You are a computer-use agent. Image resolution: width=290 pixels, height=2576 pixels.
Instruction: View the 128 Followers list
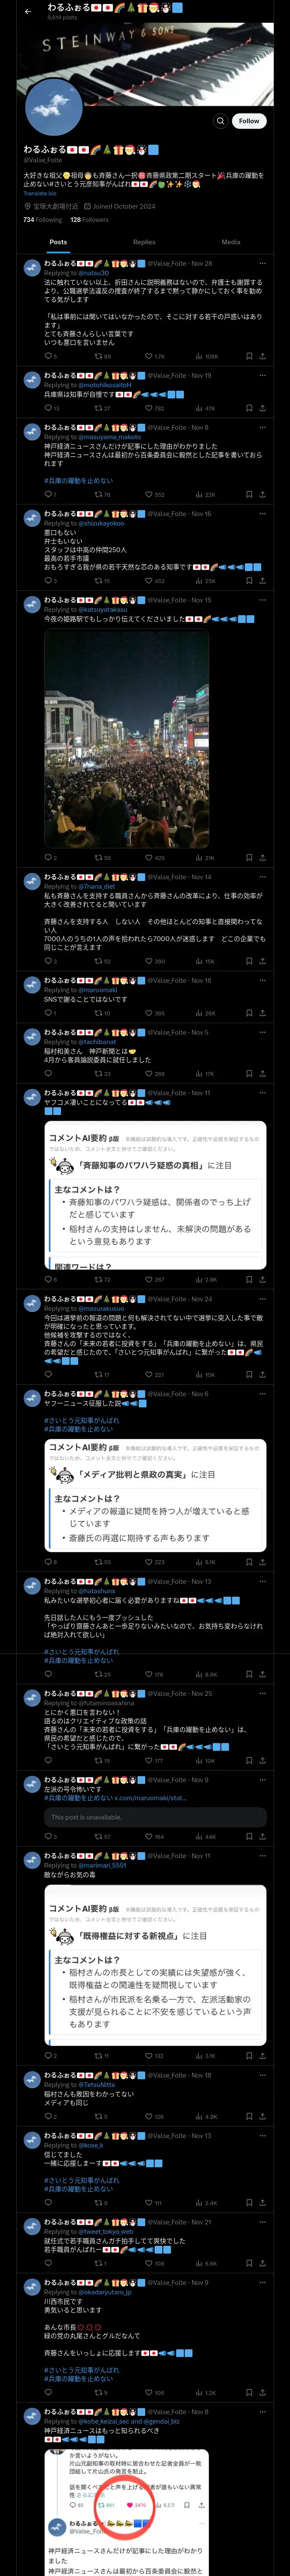(89, 220)
